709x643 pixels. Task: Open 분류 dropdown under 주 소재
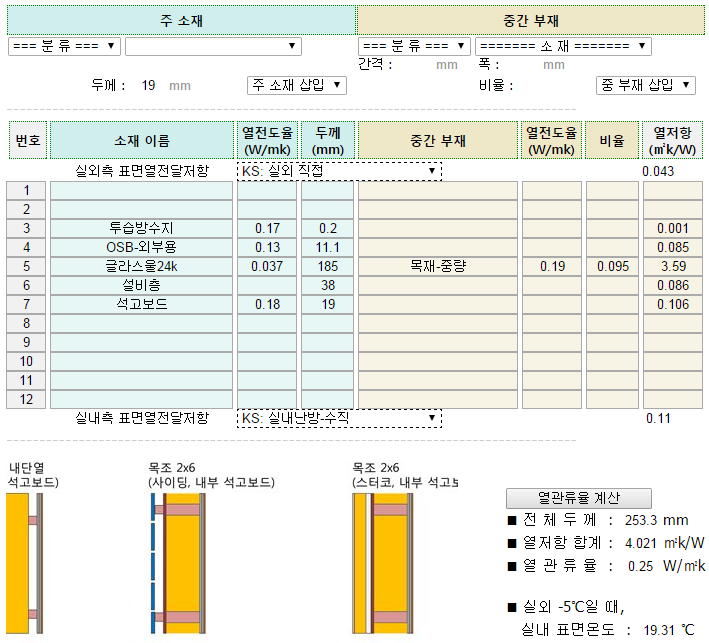click(x=64, y=46)
